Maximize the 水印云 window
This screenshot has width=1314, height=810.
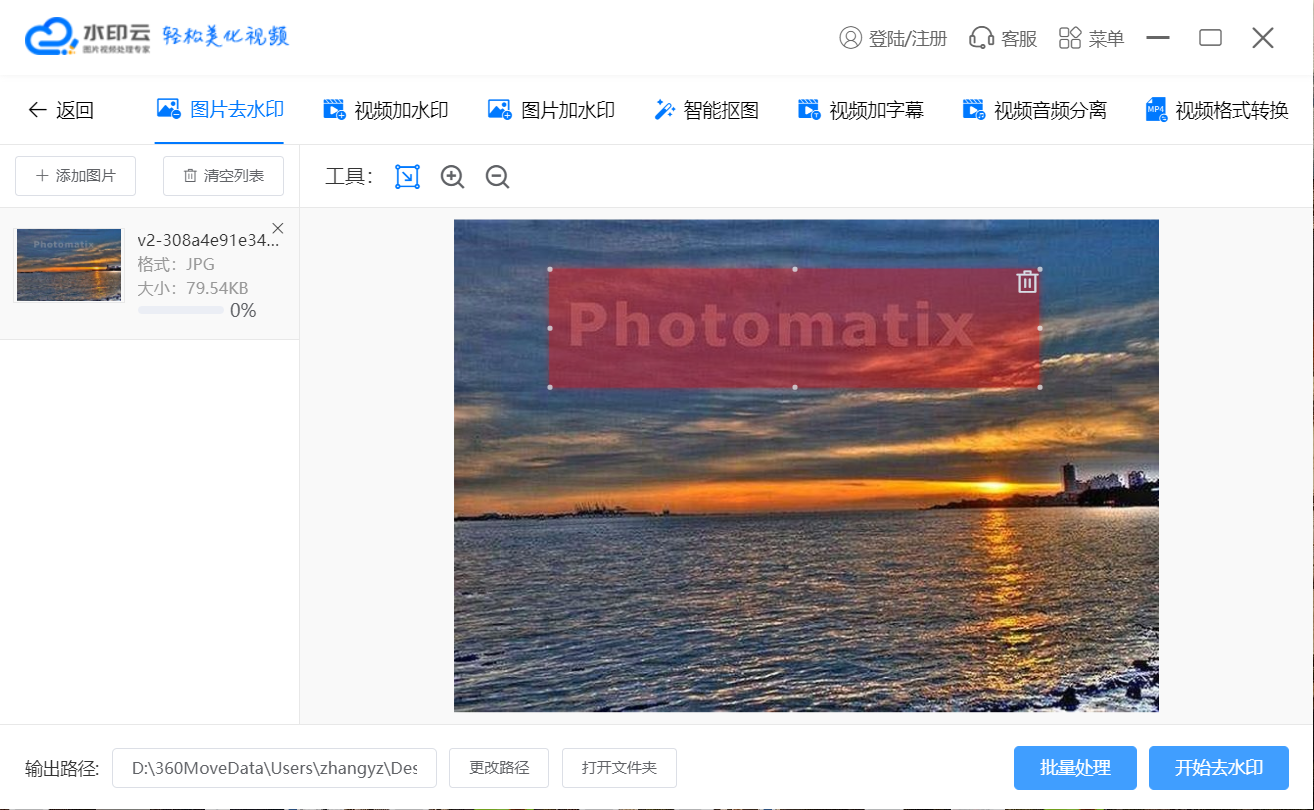[1211, 38]
